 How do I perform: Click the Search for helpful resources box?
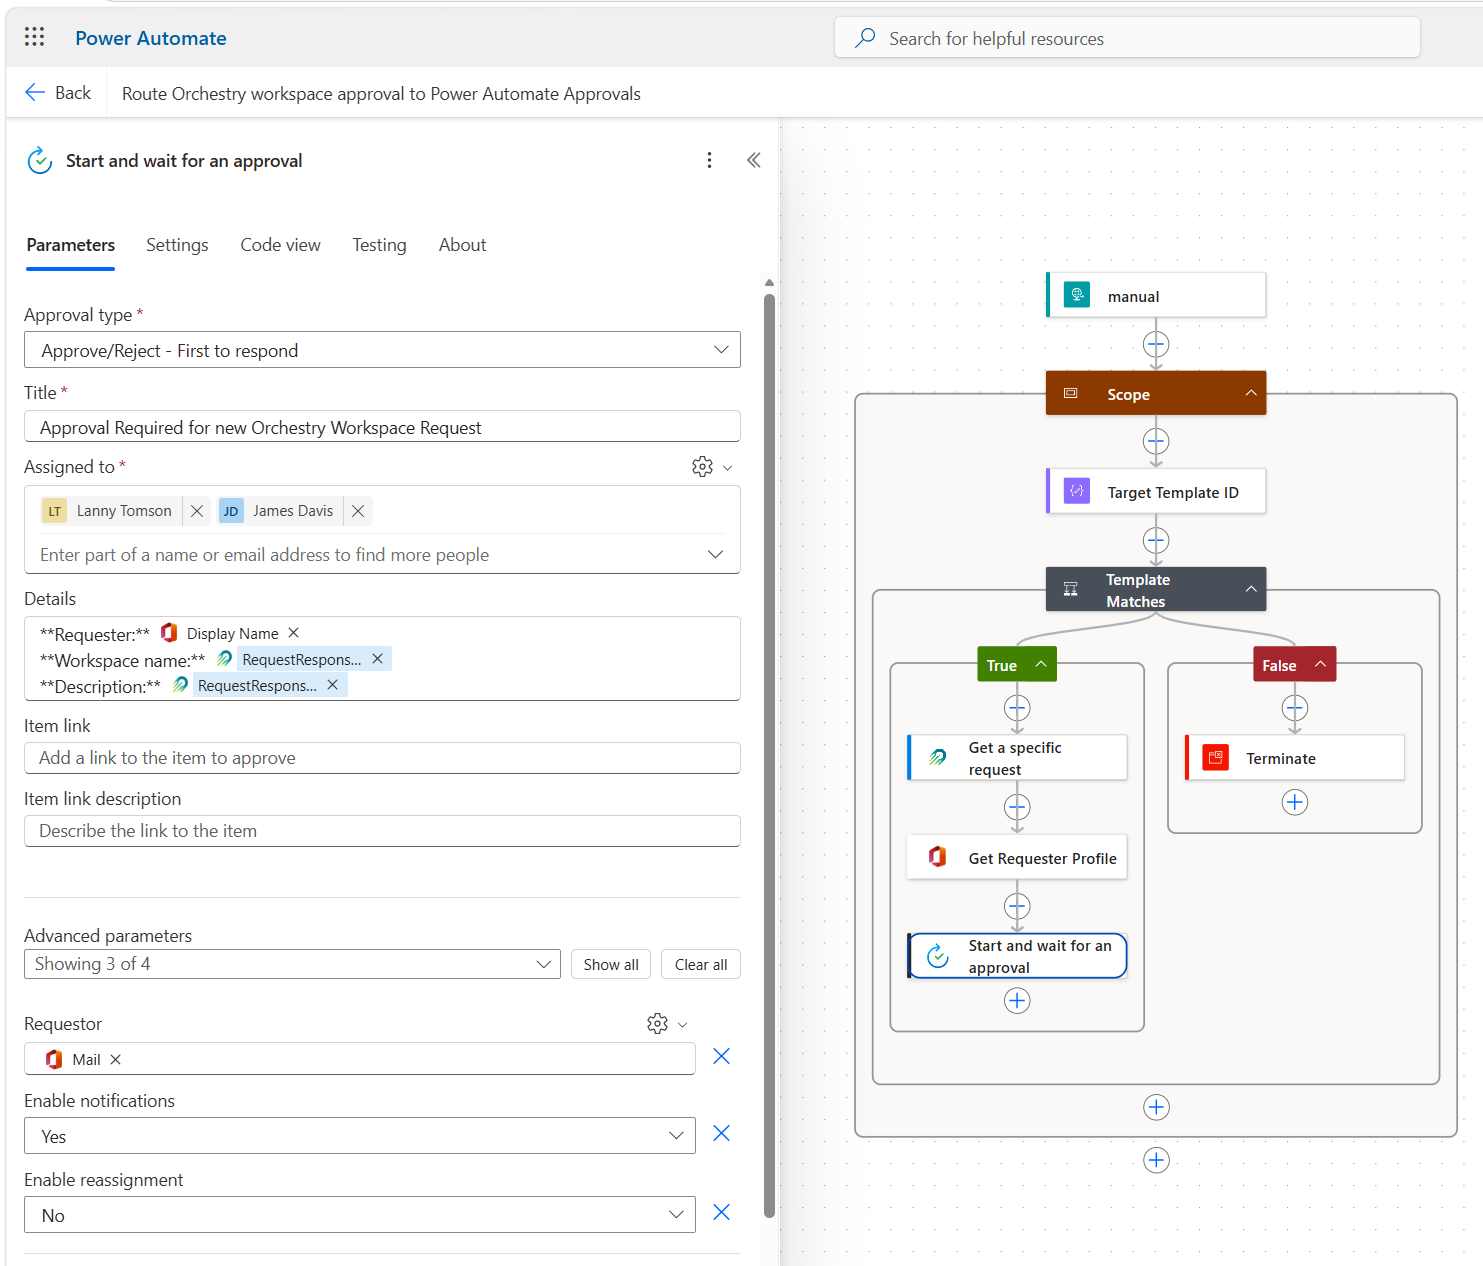(1127, 38)
